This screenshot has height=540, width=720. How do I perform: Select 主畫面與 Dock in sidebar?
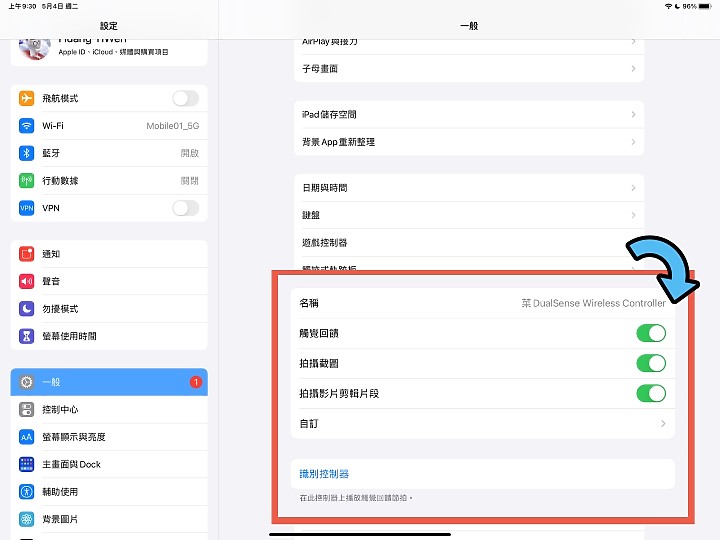[x=109, y=464]
